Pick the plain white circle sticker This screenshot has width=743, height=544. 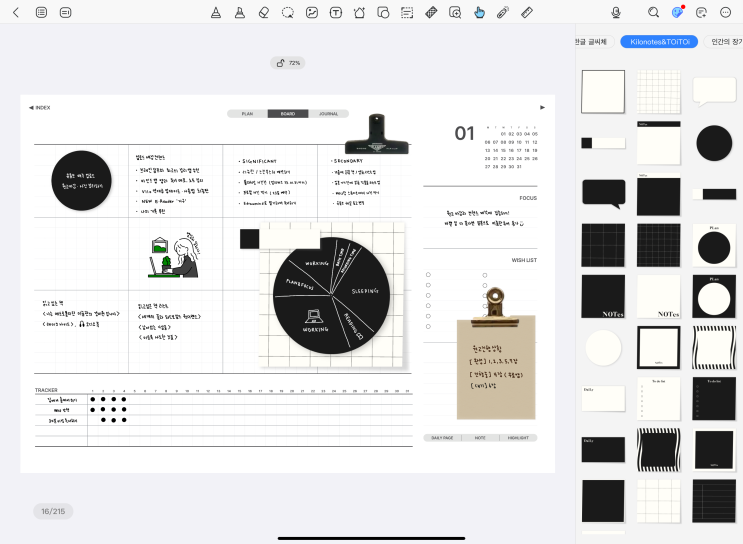(x=603, y=348)
